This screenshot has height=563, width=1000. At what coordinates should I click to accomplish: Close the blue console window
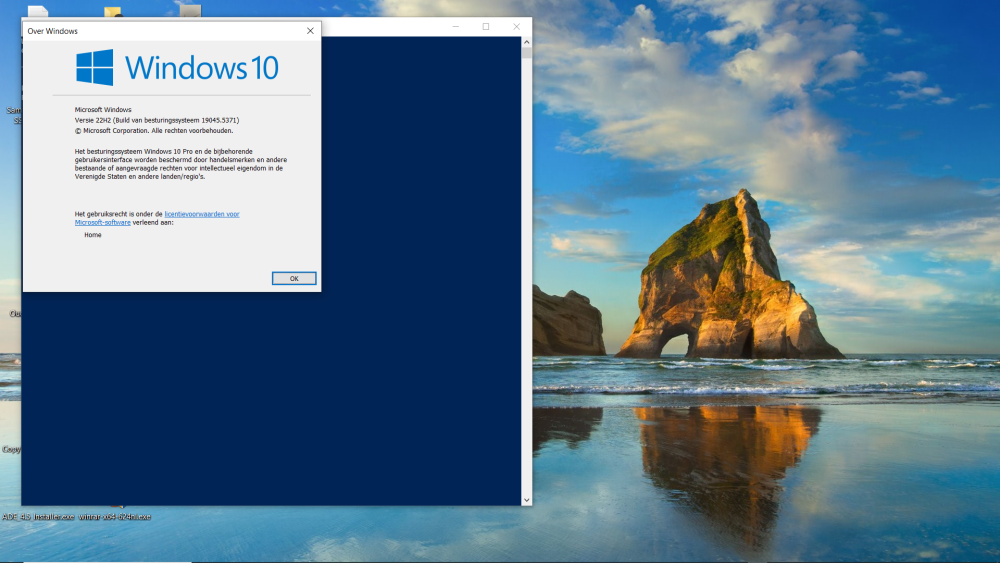point(516,27)
